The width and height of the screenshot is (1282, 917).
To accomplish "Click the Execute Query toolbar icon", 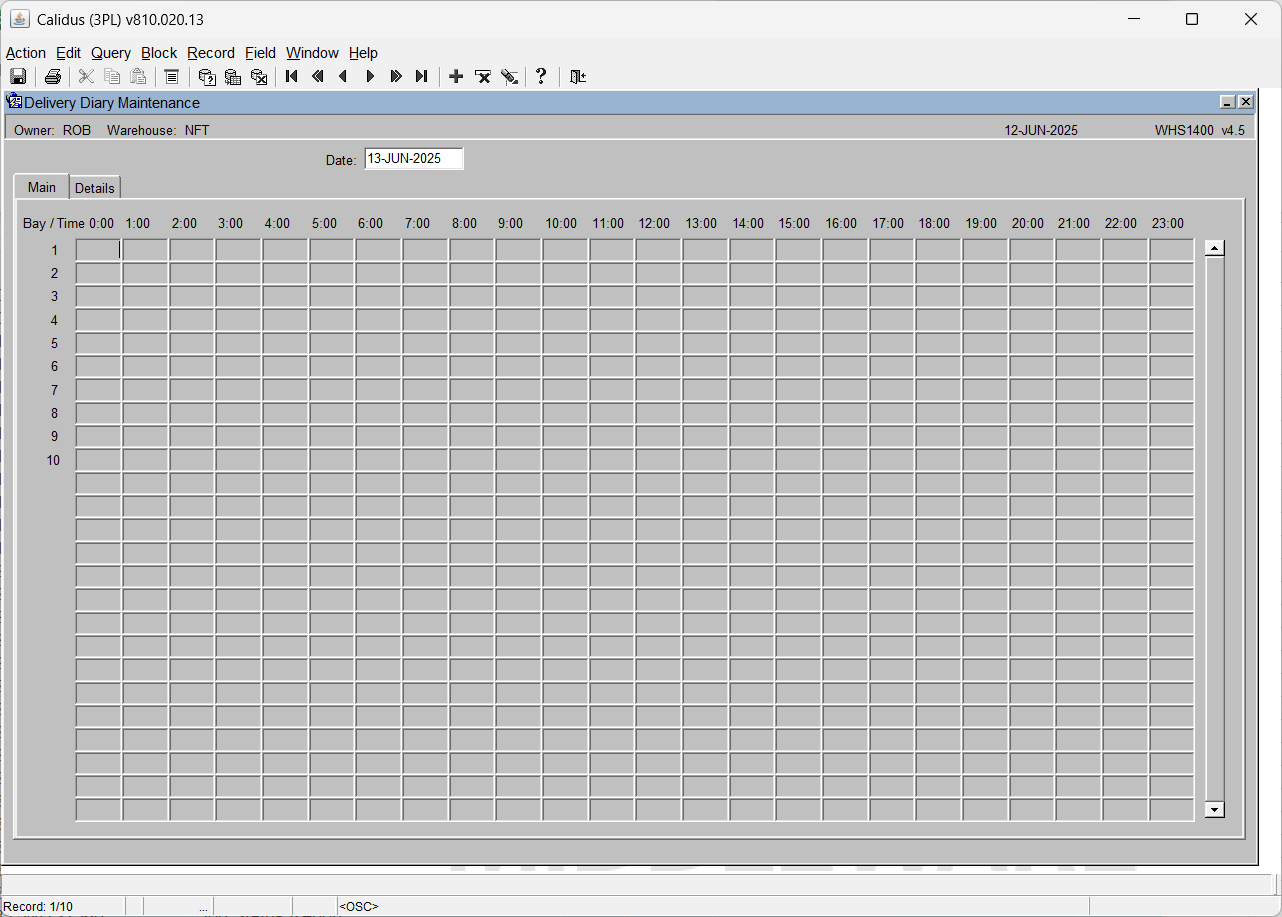I will pyautogui.click(x=233, y=77).
